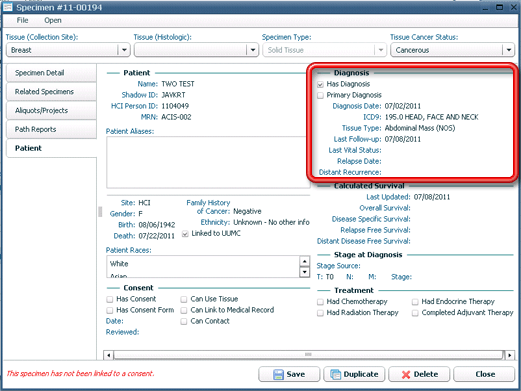
Task: Check the Had Chemotherapy checkbox
Action: (x=320, y=302)
